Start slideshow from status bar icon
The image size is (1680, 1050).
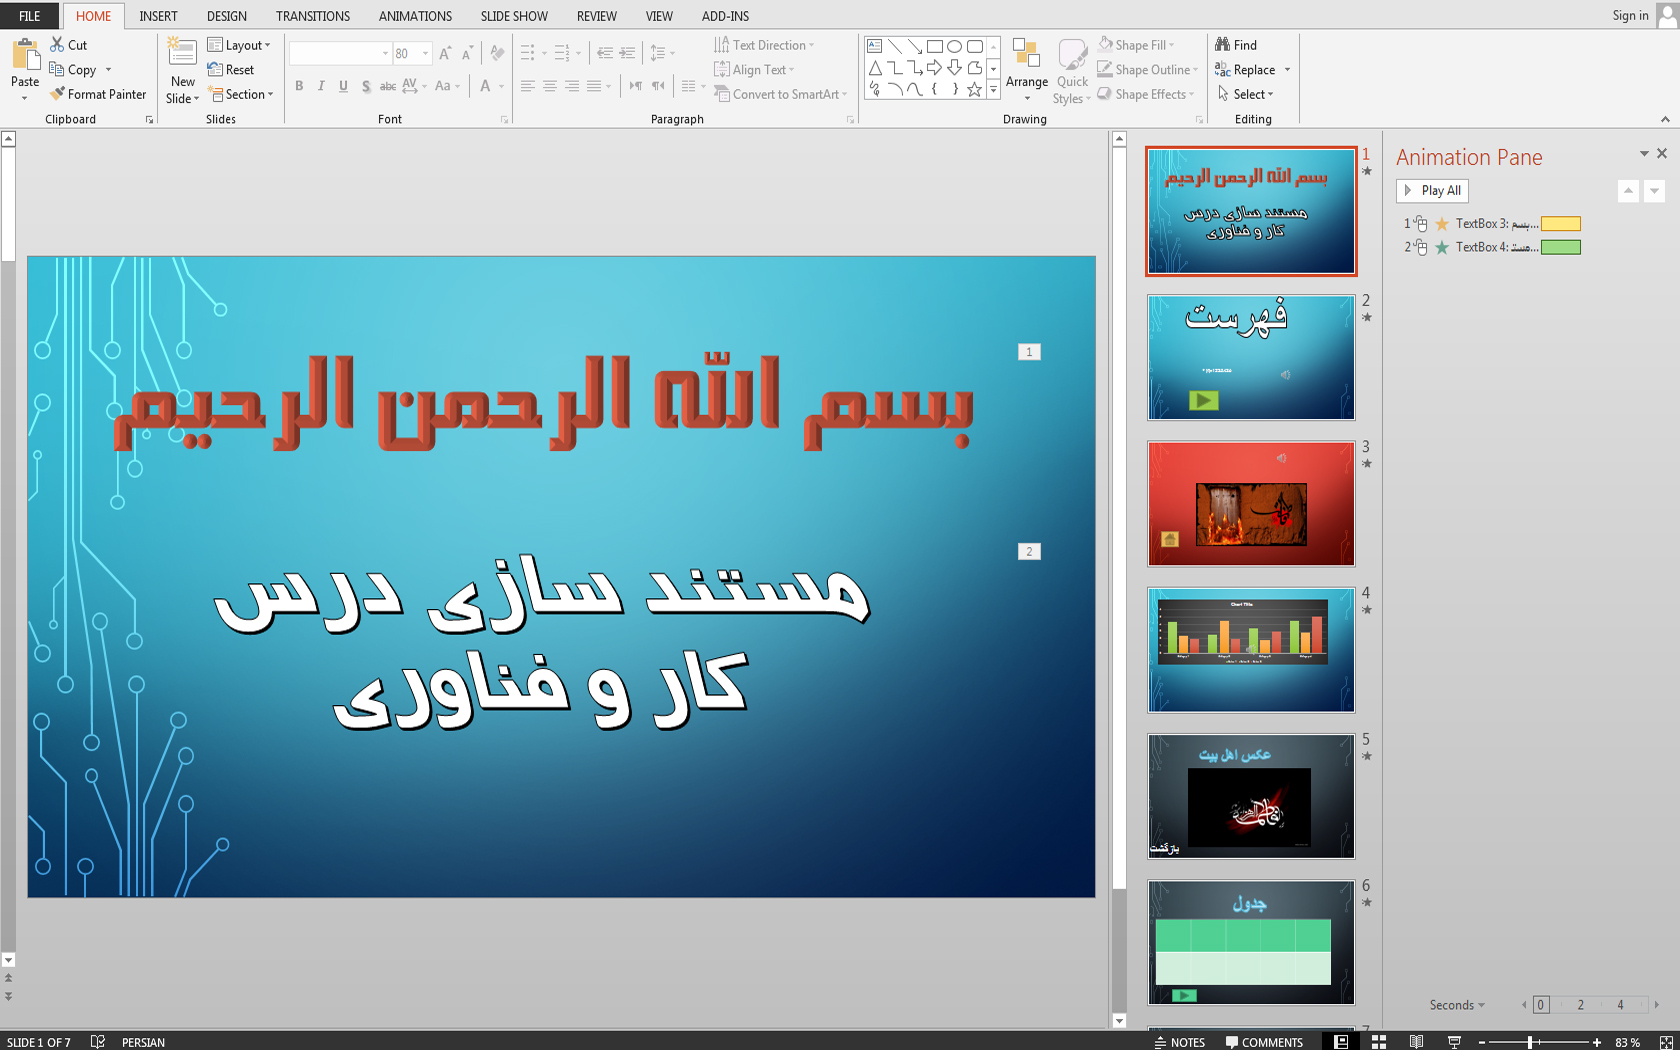1454,1042
